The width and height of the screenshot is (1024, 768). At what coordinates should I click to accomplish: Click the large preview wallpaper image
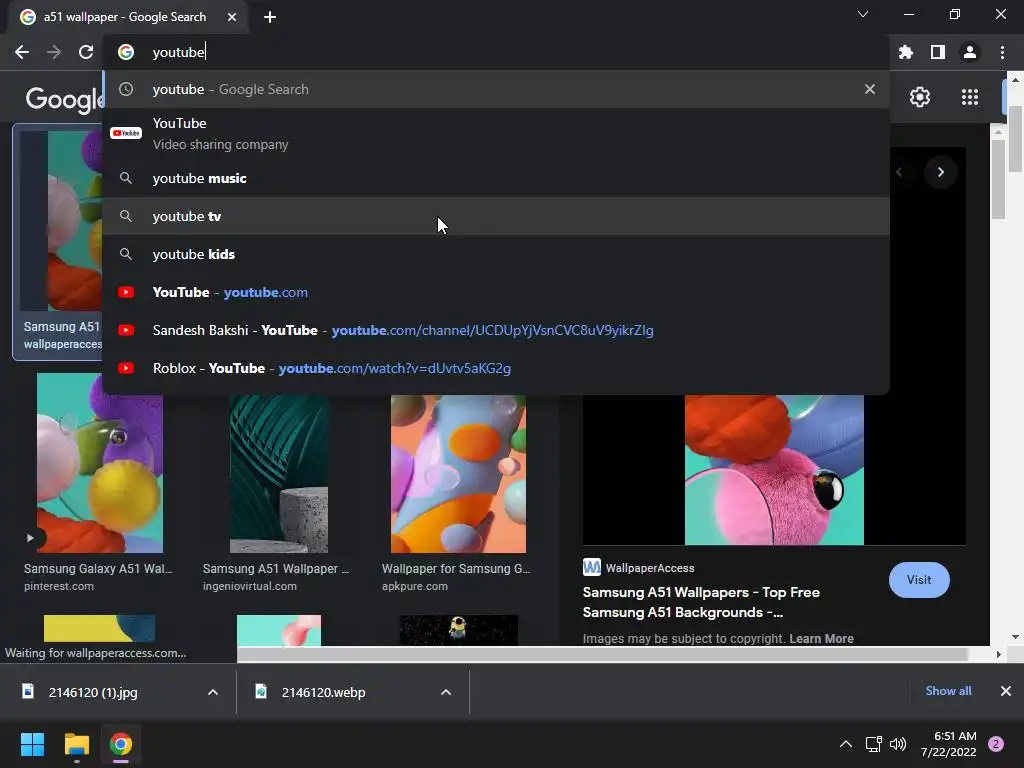[774, 470]
